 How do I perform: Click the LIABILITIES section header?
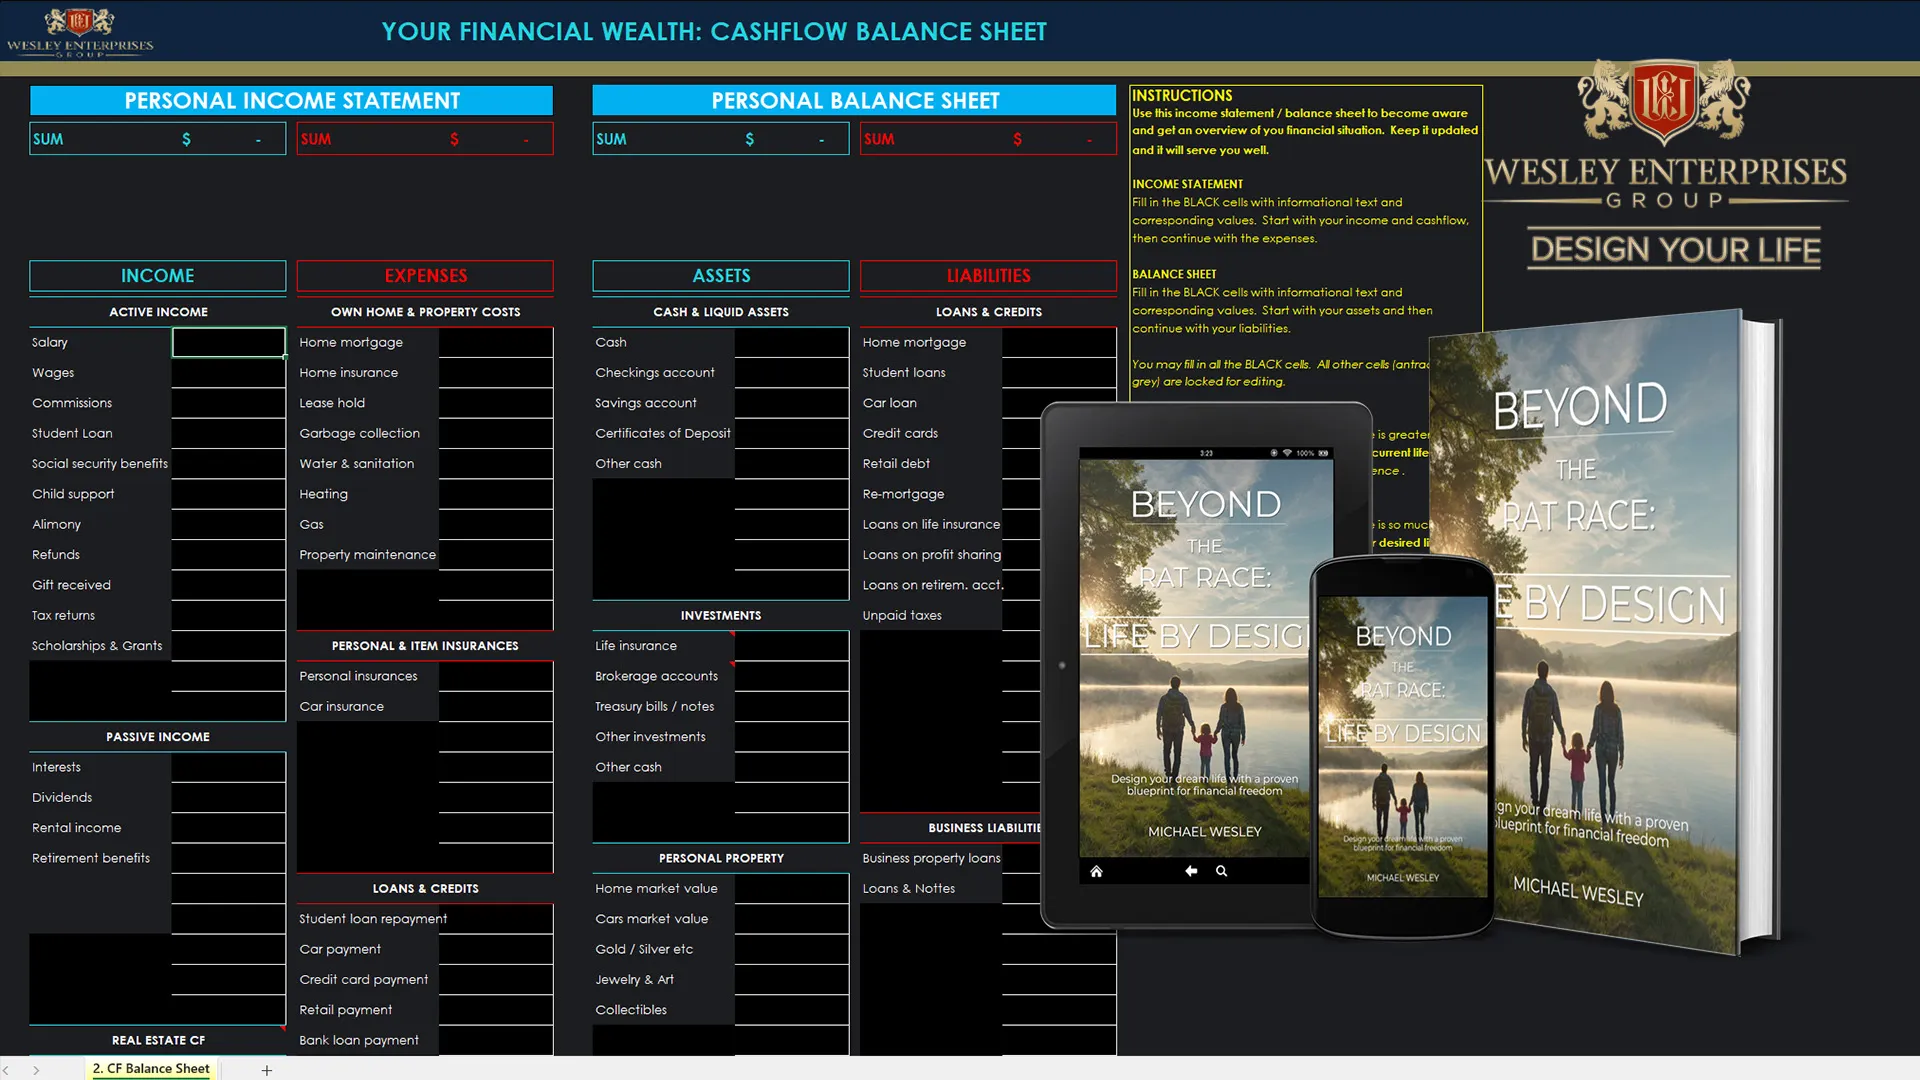click(988, 276)
